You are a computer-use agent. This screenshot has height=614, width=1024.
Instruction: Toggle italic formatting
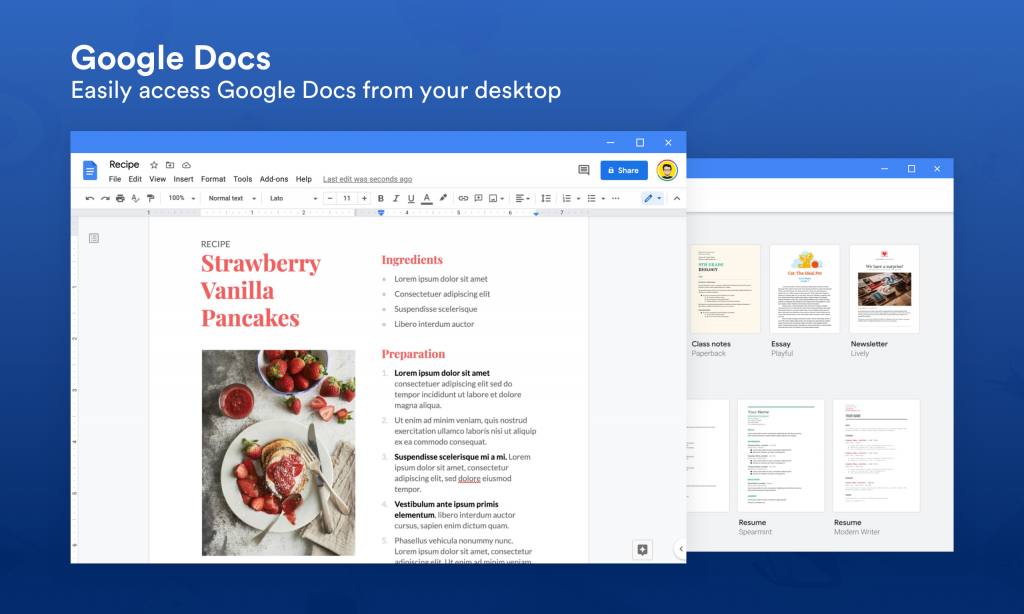click(x=396, y=198)
